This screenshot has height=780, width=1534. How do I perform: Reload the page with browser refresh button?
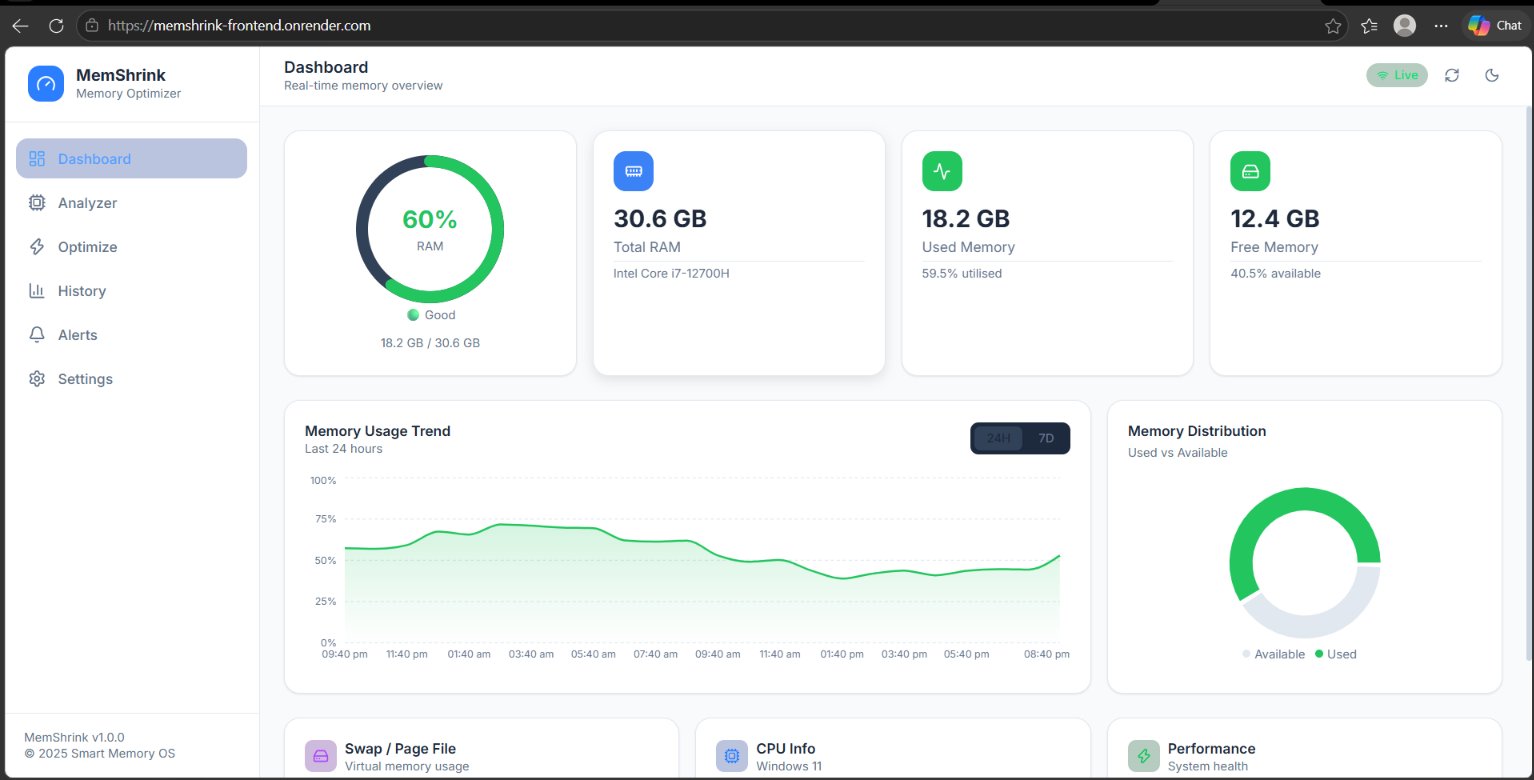(56, 26)
